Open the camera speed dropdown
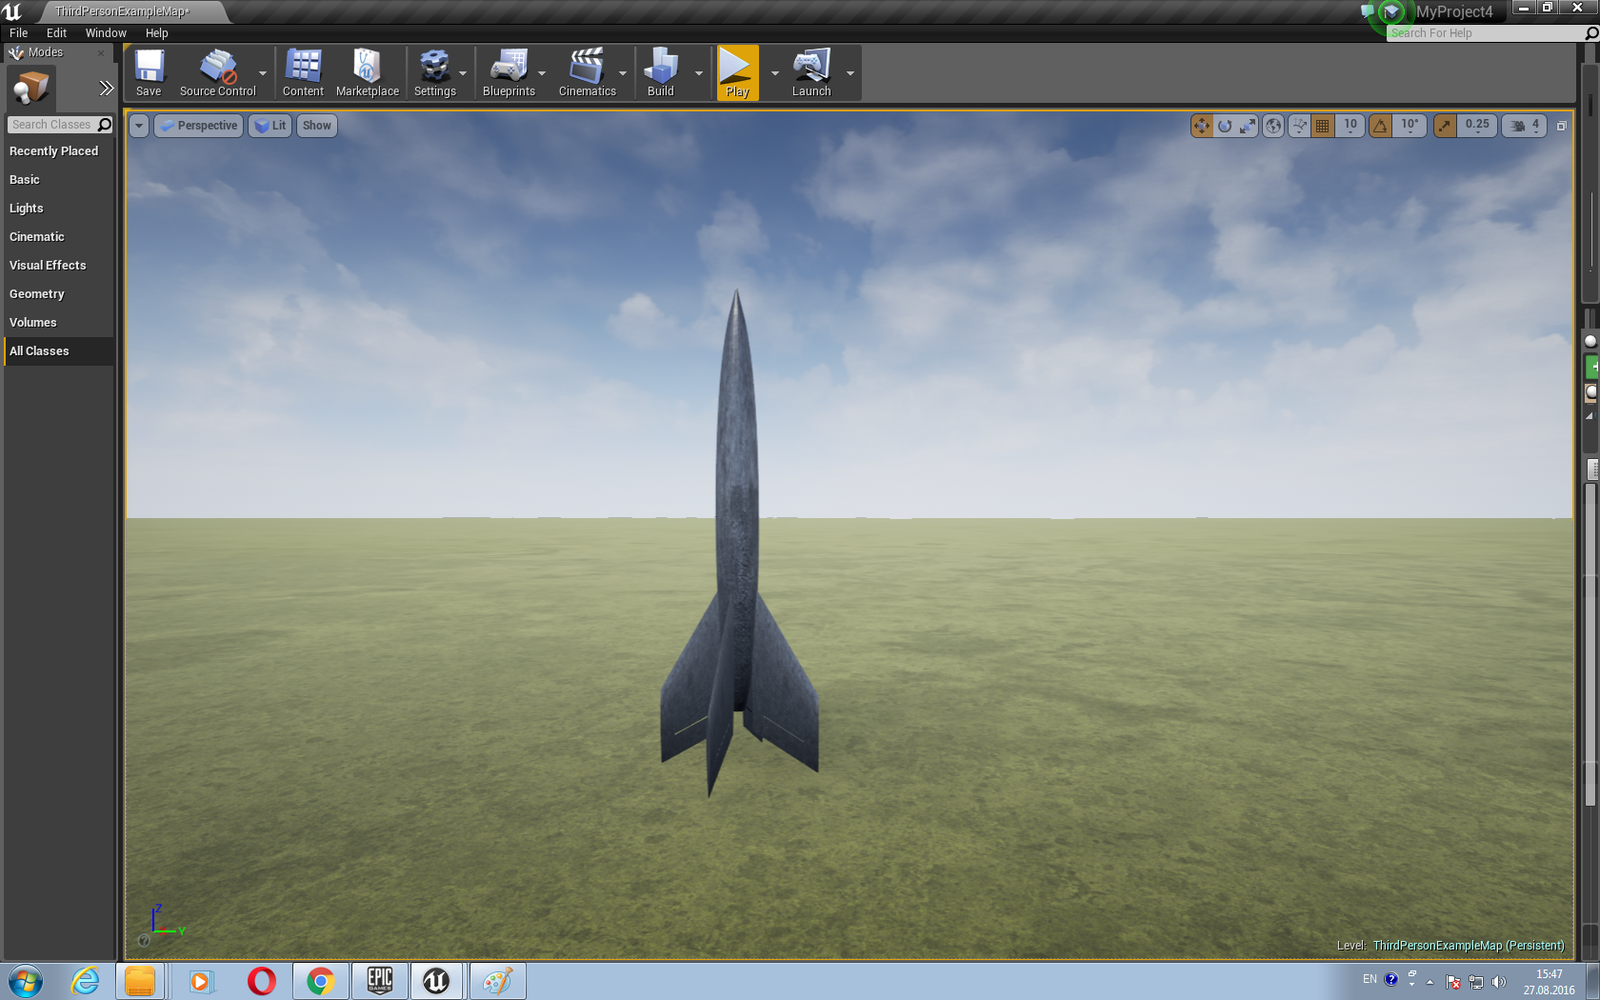The height and width of the screenshot is (1000, 1600). [1525, 126]
